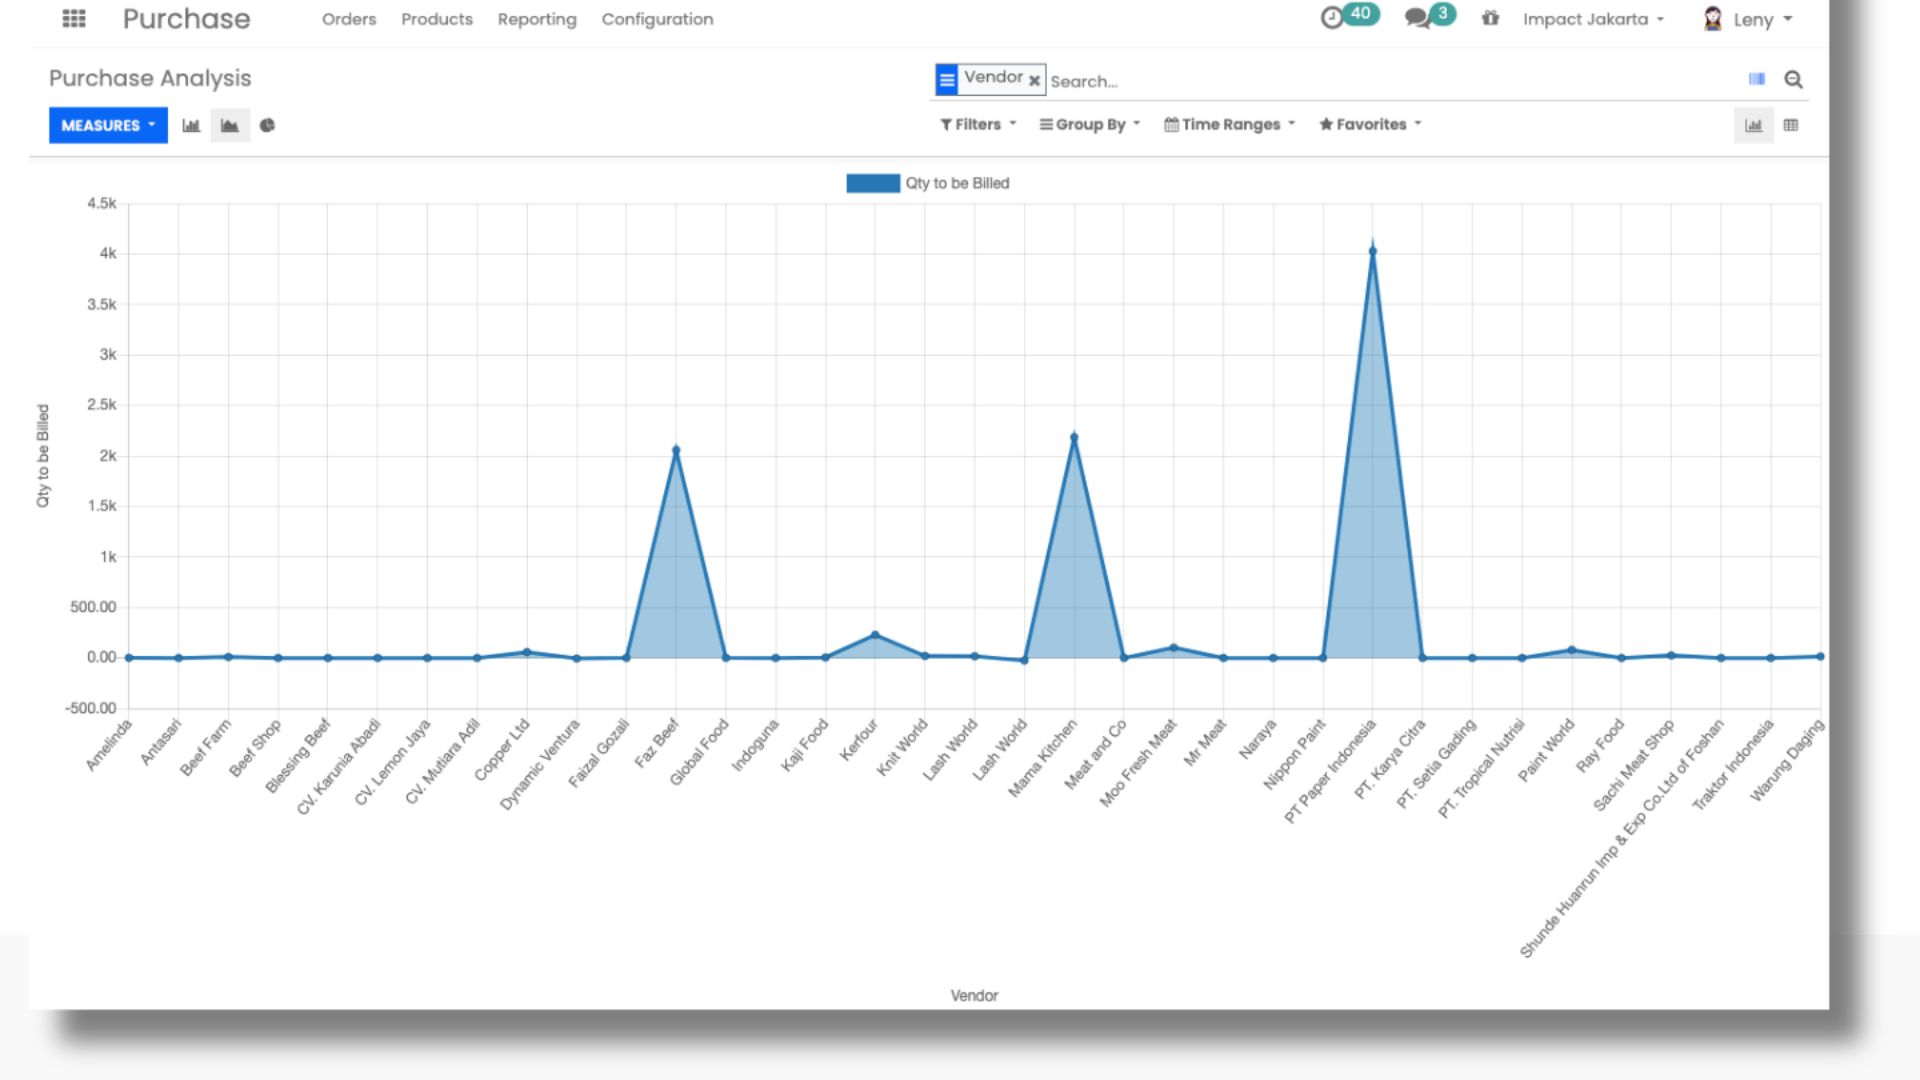Viewport: 1920px width, 1080px height.
Task: Open the discuss messages icon
Action: [1417, 19]
